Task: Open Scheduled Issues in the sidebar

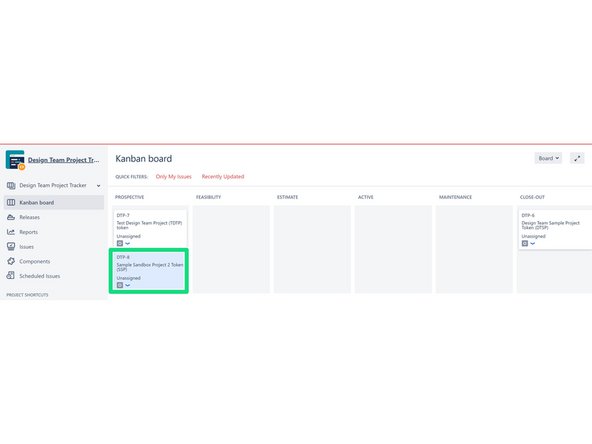Action: [x=40, y=276]
